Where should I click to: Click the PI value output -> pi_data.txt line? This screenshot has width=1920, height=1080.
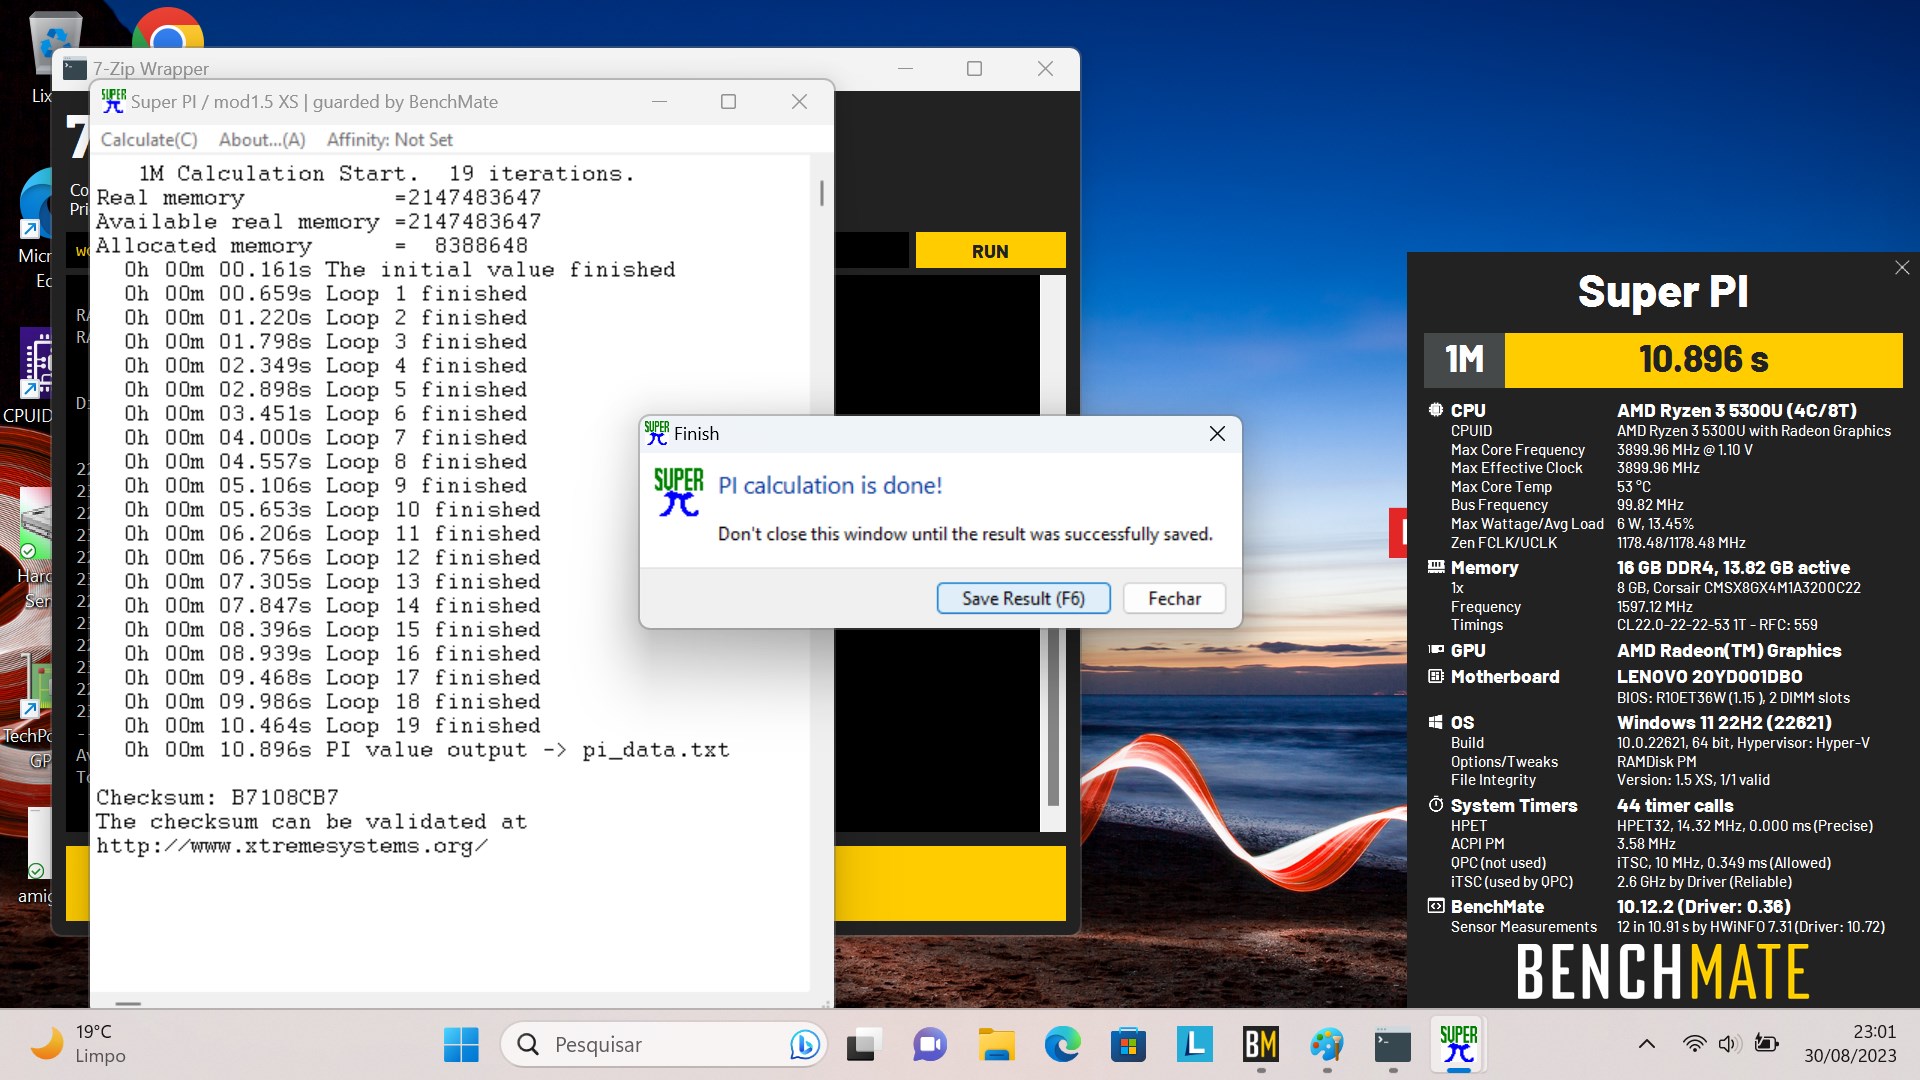pyautogui.click(x=427, y=750)
